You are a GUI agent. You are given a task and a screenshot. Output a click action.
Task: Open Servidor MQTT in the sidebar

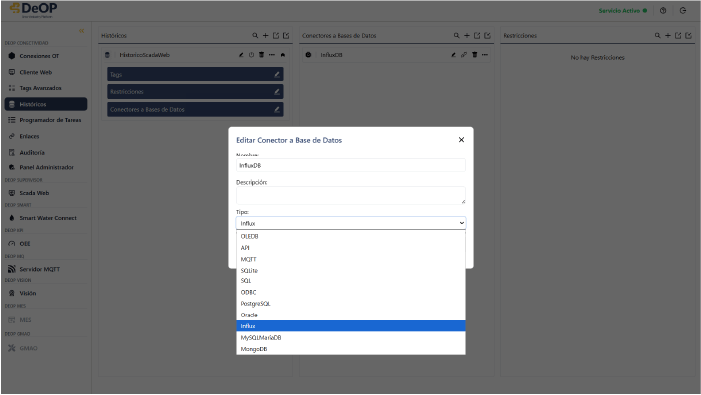pyautogui.click(x=46, y=269)
